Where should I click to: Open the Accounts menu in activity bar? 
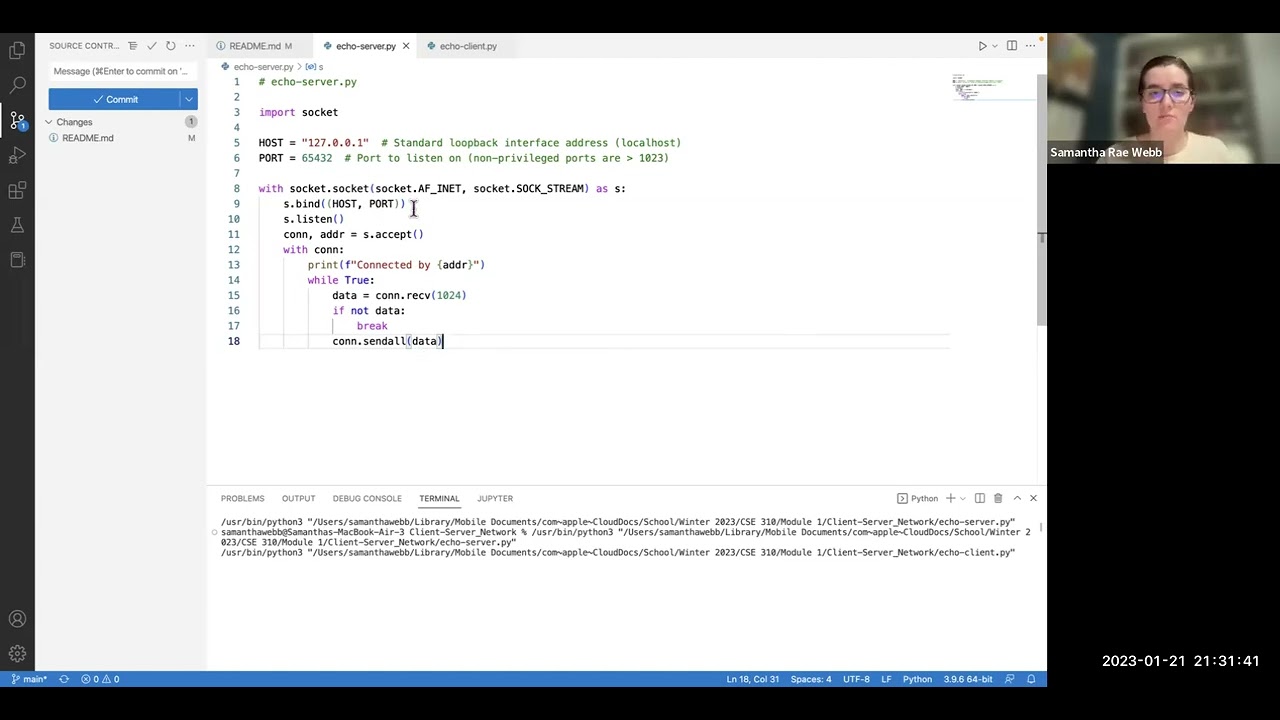(17, 619)
